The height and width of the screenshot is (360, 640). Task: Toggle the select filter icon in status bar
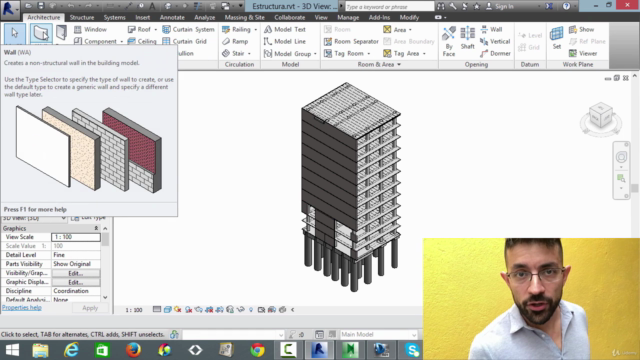click(x=292, y=335)
